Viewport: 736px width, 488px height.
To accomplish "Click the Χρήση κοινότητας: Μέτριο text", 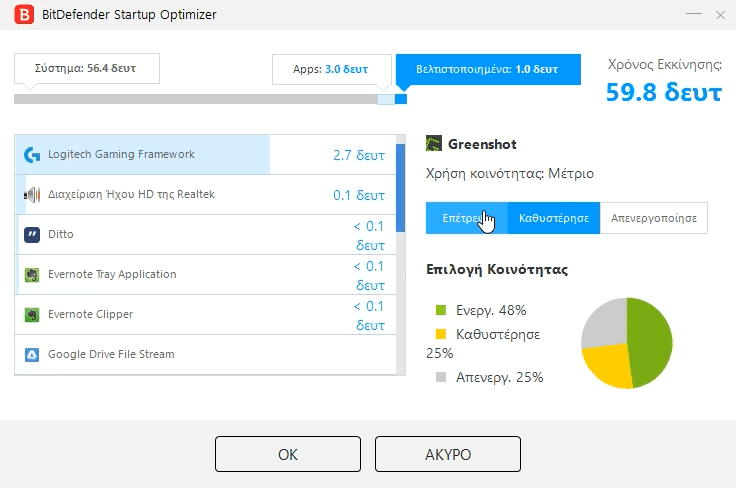I will tap(510, 174).
